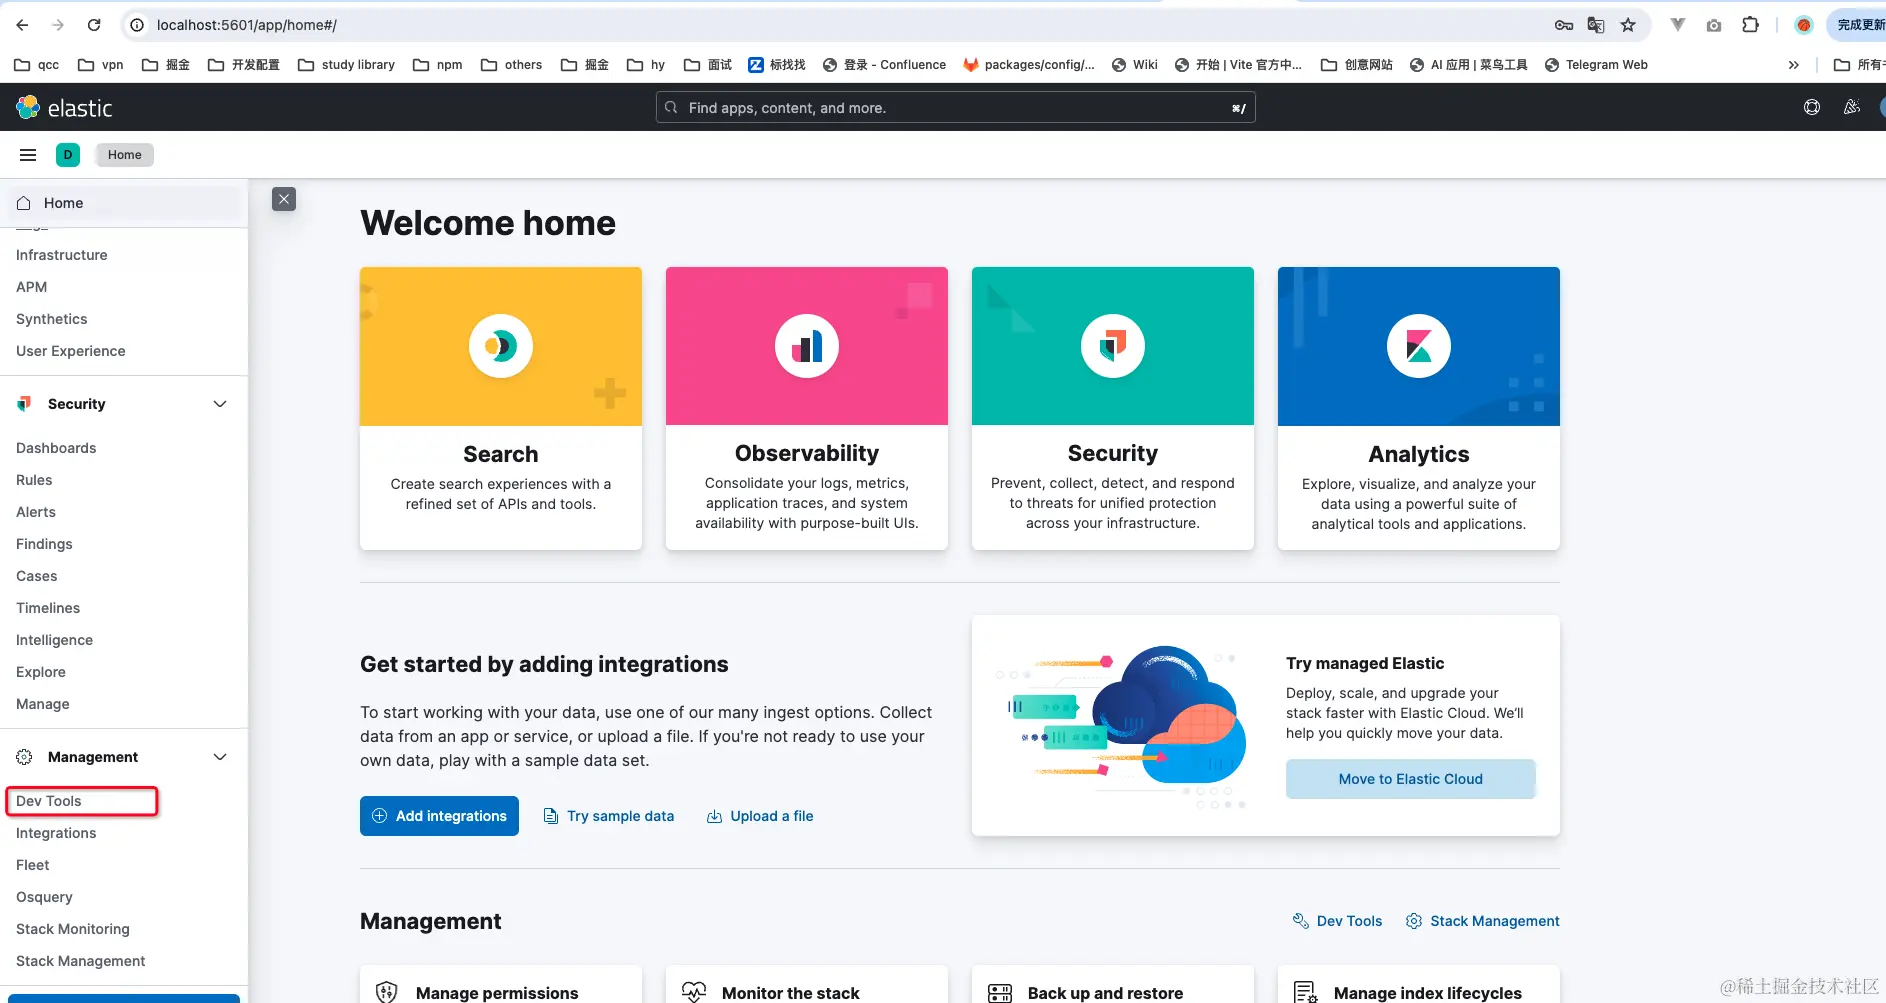This screenshot has width=1886, height=1003.
Task: Click the browser address bar URL
Action: (x=247, y=25)
